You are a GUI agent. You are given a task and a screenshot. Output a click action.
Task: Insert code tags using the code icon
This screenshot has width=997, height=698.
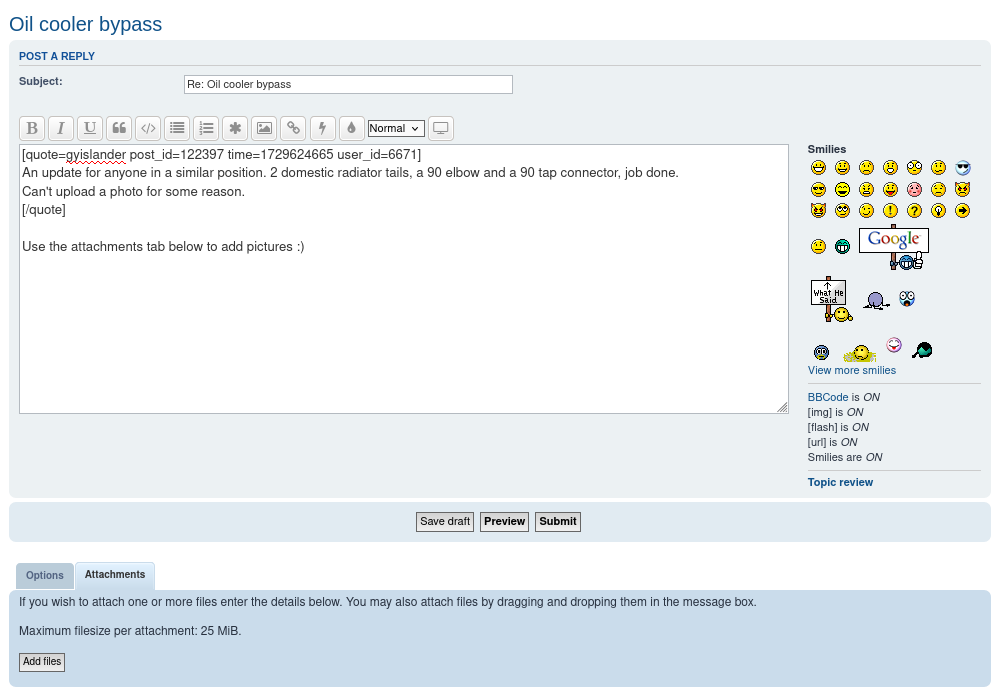[x=148, y=128]
